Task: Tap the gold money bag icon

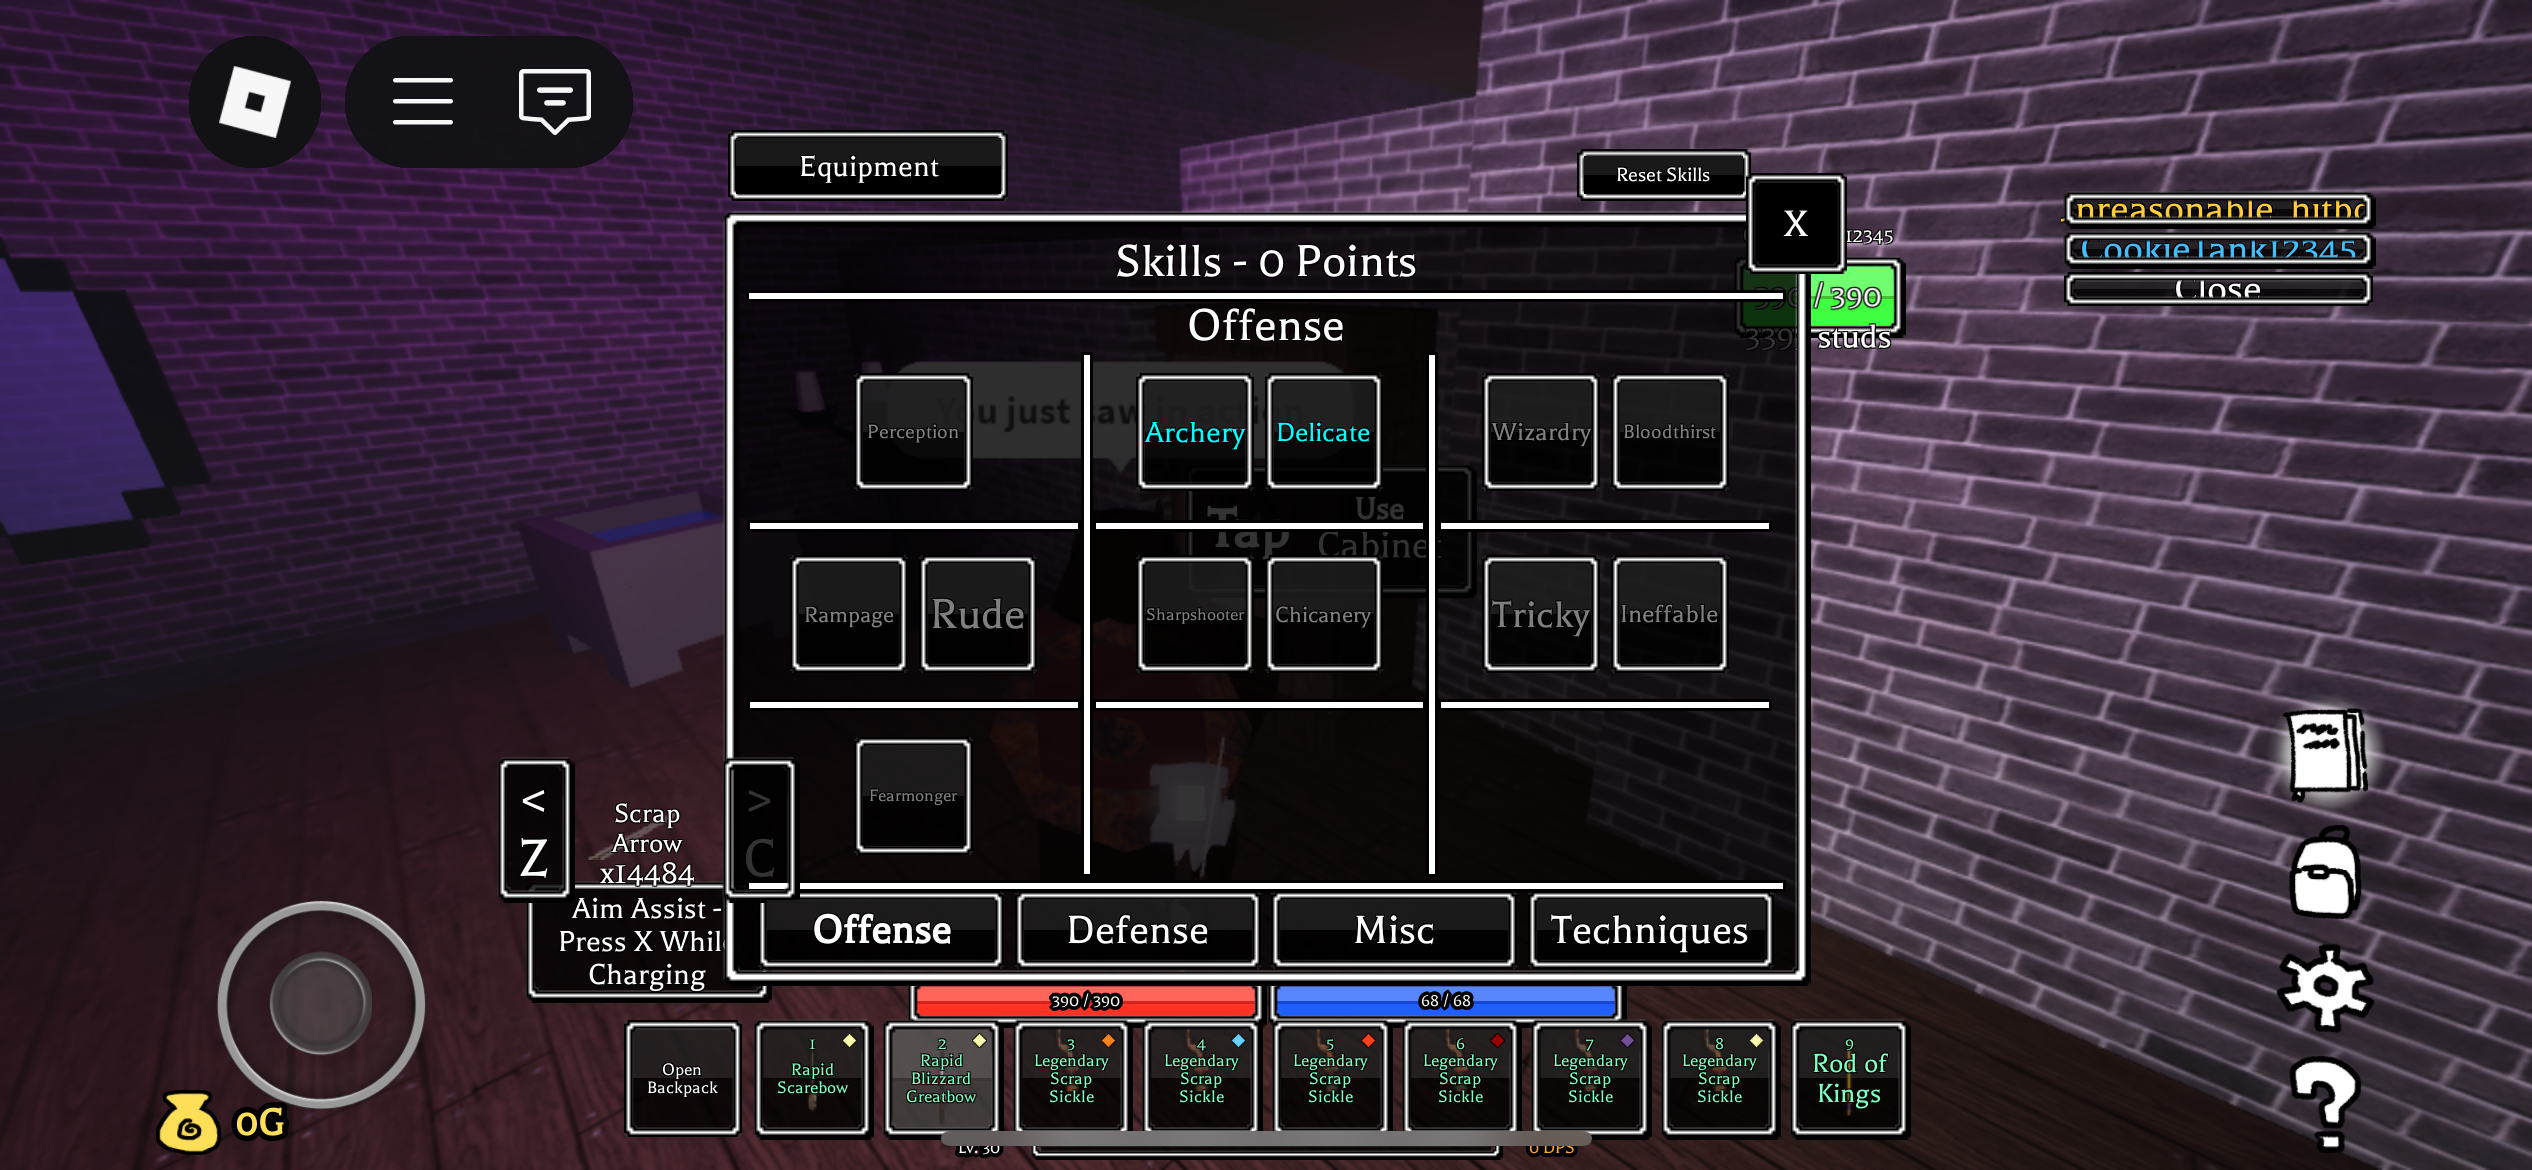Action: point(188,1122)
